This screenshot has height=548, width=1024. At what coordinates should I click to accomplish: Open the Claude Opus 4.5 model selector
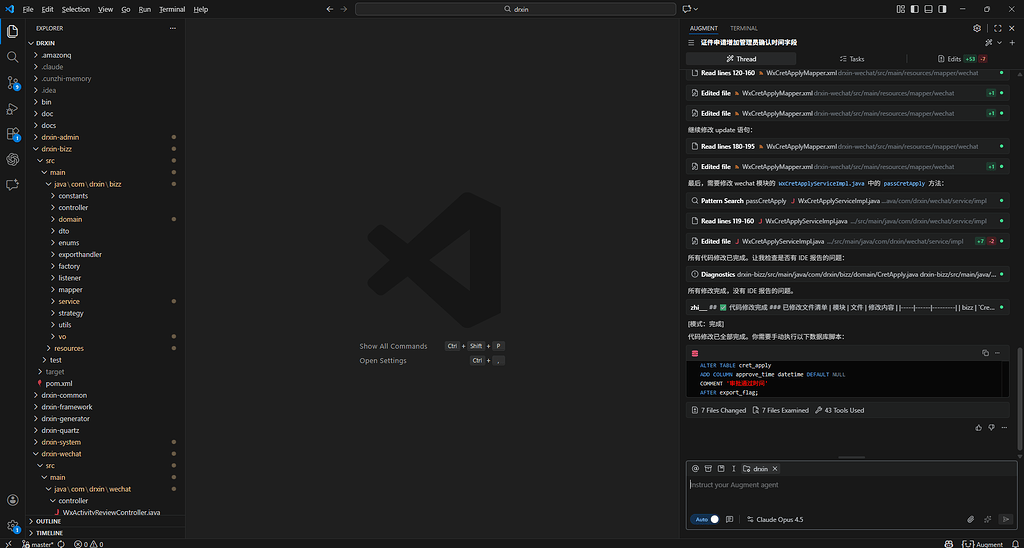(775, 519)
